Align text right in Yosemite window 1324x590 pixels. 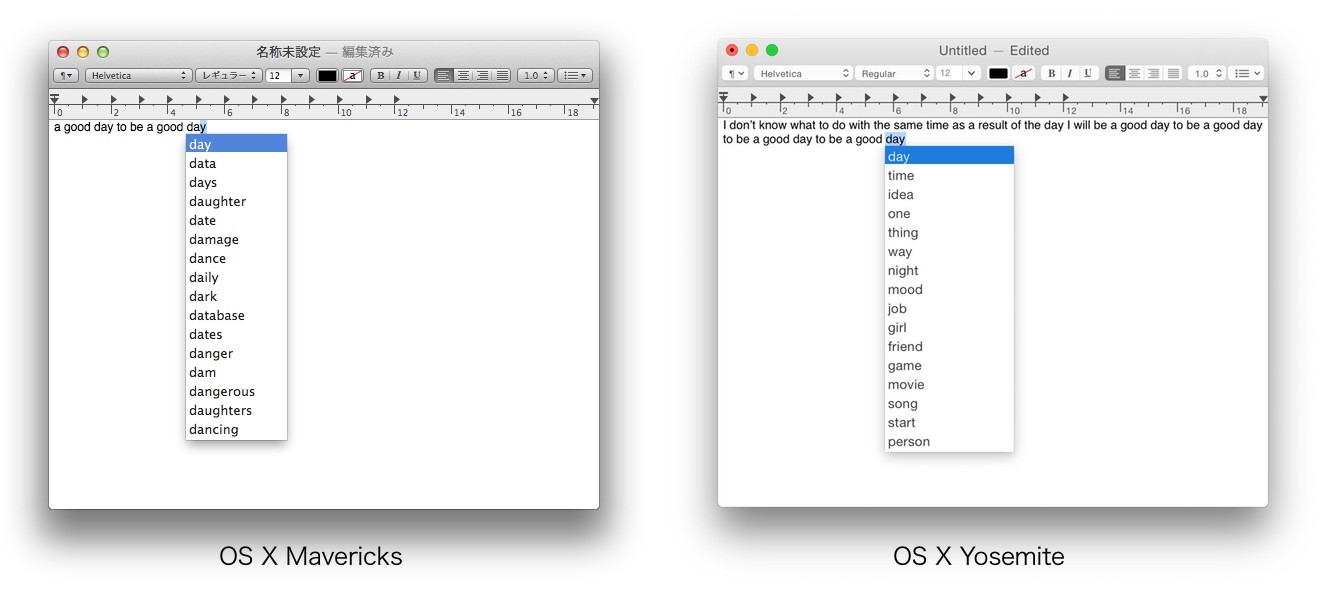pyautogui.click(x=1153, y=74)
